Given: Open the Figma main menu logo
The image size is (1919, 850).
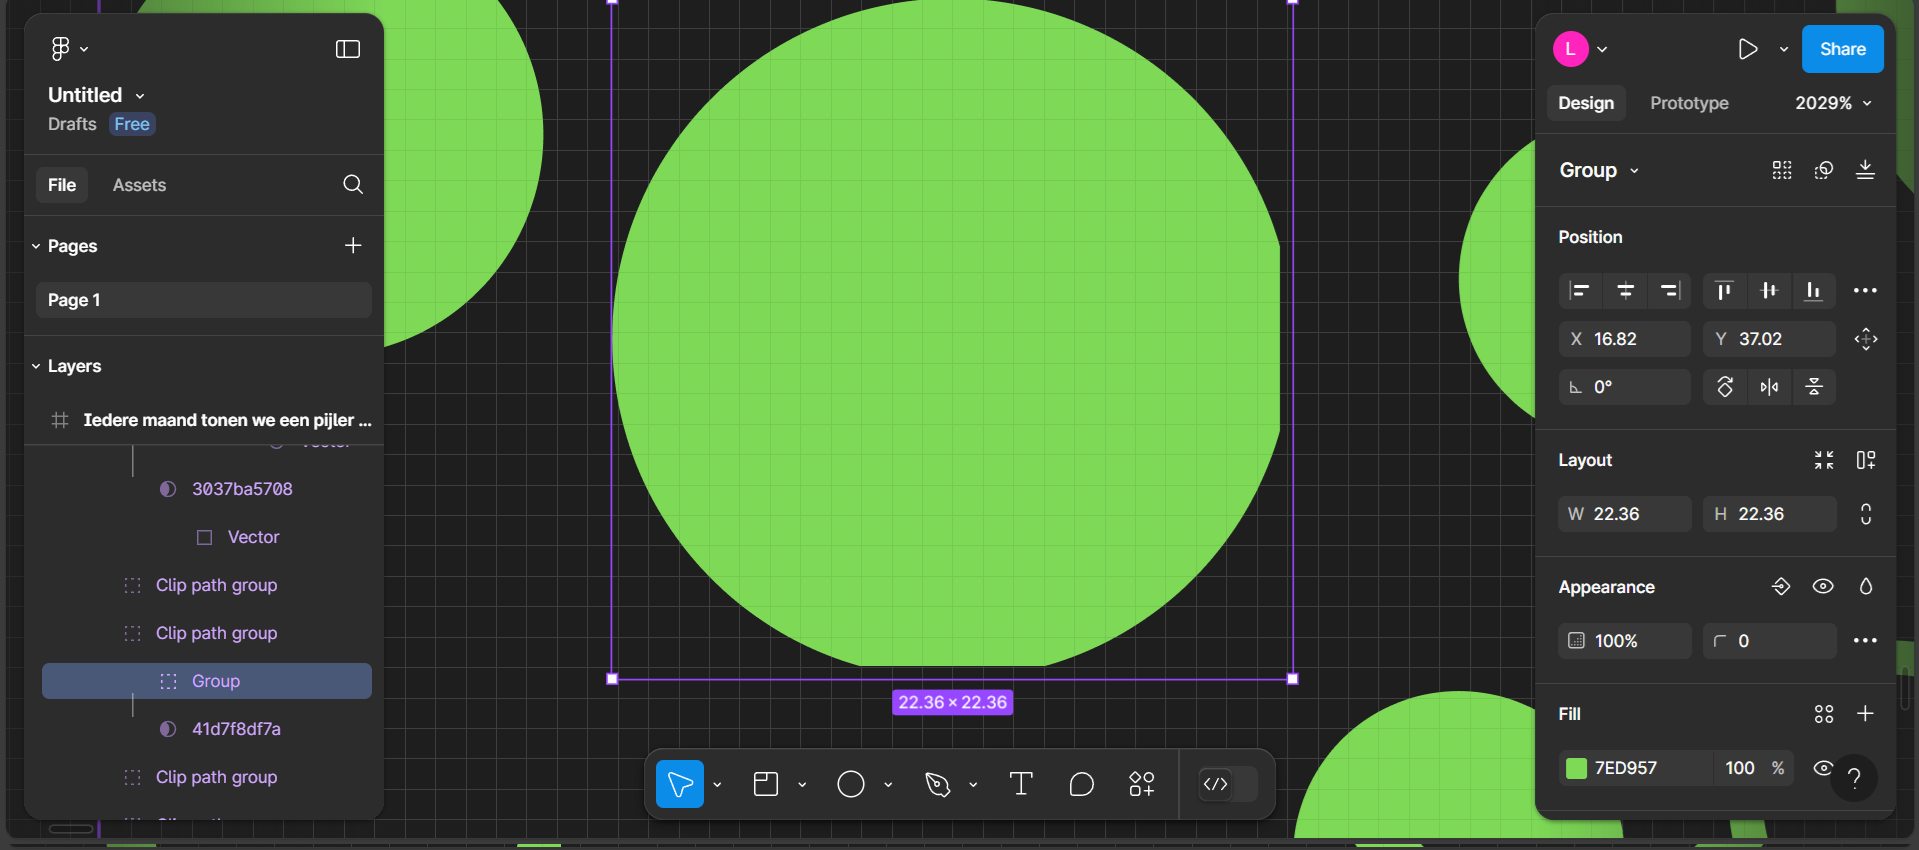Looking at the screenshot, I should (61, 48).
